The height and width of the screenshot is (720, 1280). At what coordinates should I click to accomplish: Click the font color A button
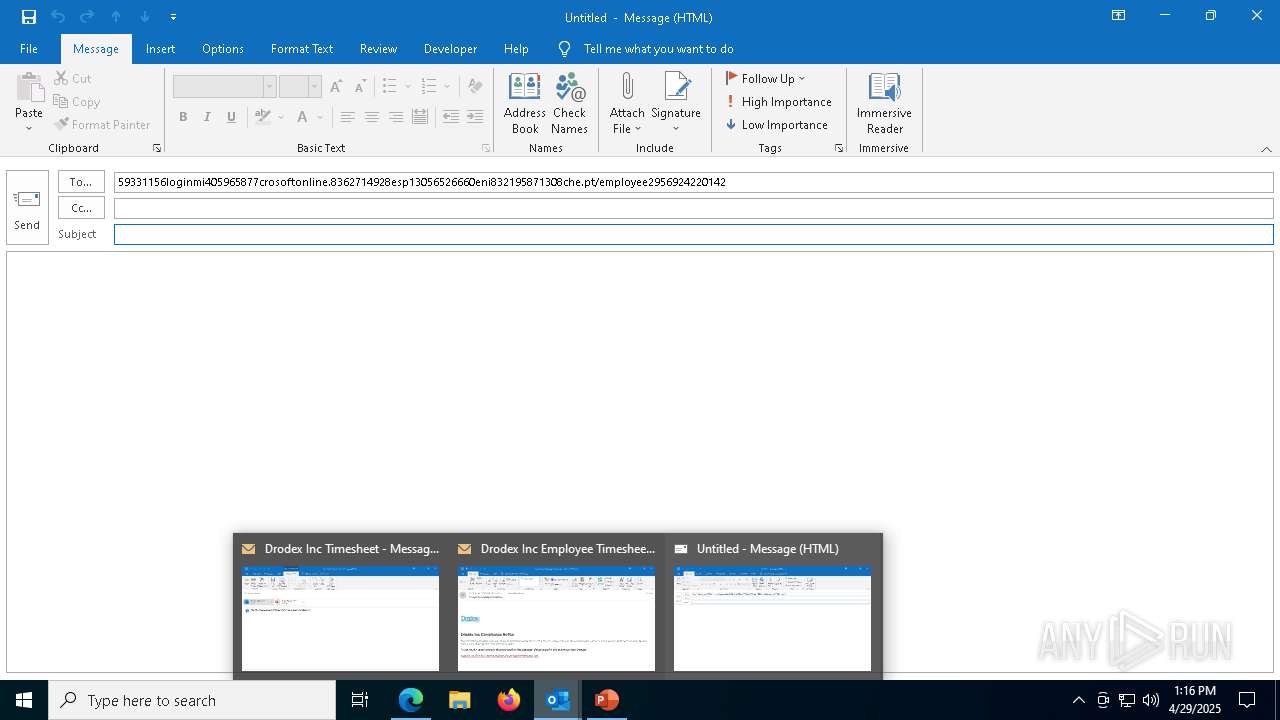[x=302, y=117]
